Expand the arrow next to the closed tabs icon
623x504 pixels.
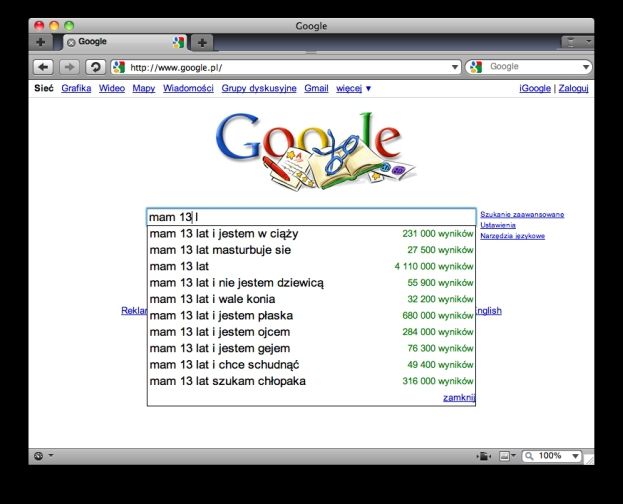coord(588,42)
